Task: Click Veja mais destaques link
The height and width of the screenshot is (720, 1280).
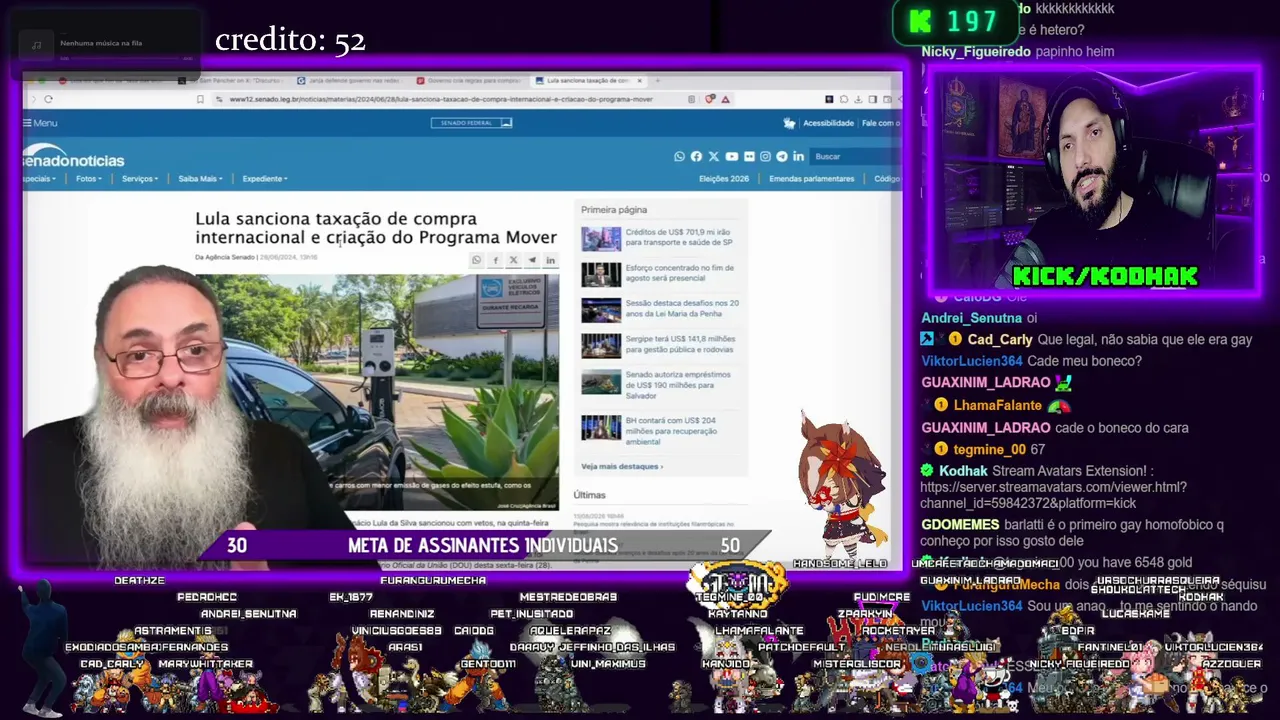Action: coord(622,467)
